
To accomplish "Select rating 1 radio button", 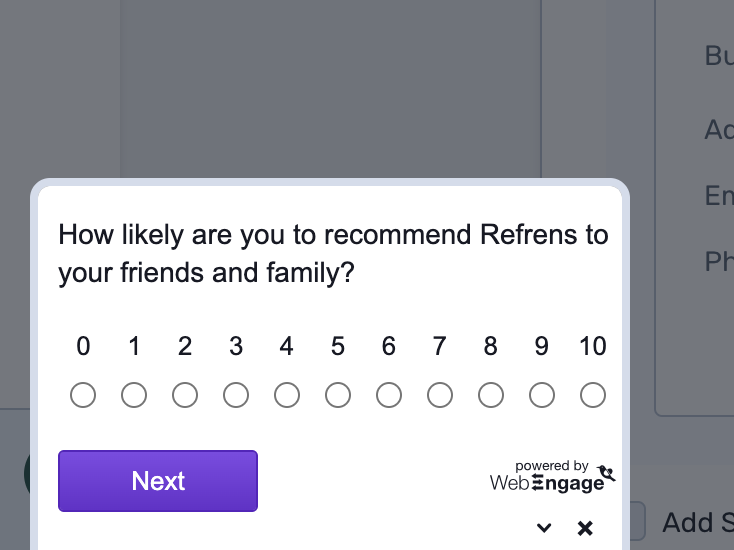I will click(x=134, y=395).
